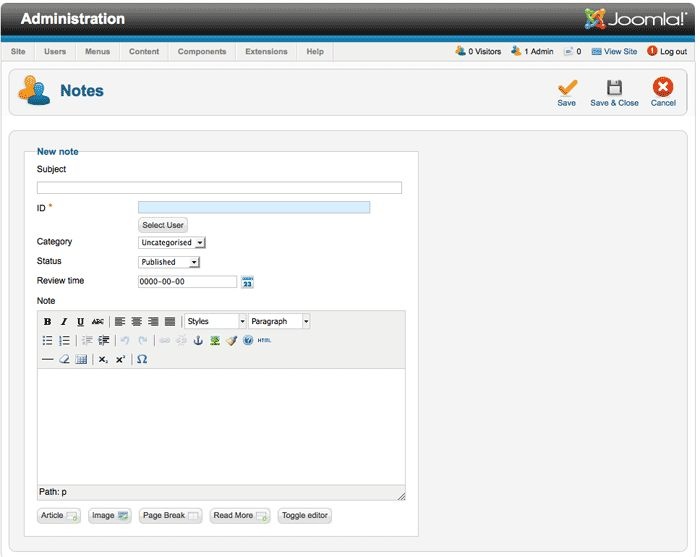Image resolution: width=700 pixels, height=557 pixels.
Task: Save the note
Action: pos(567,93)
